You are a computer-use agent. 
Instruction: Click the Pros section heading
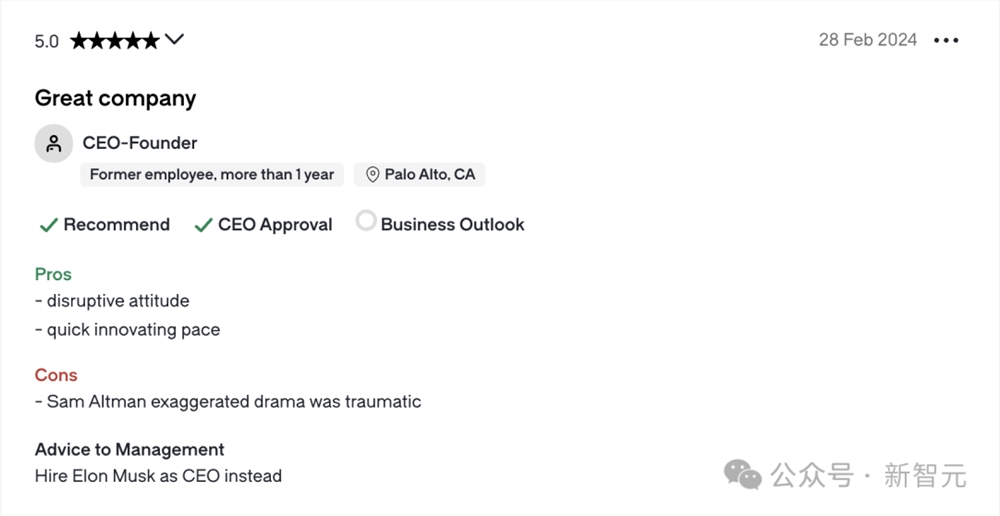coord(53,274)
